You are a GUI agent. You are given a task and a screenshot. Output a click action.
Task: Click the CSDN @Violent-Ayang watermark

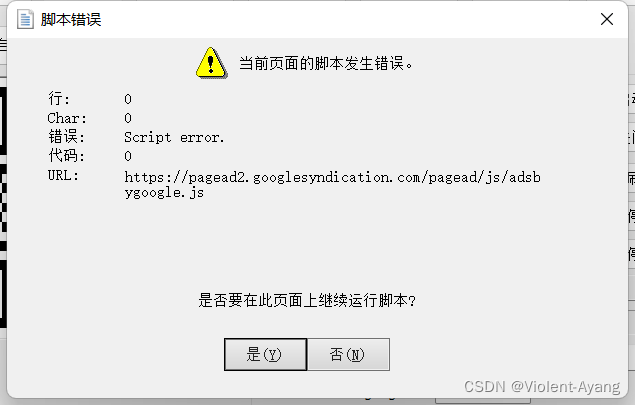(x=542, y=387)
